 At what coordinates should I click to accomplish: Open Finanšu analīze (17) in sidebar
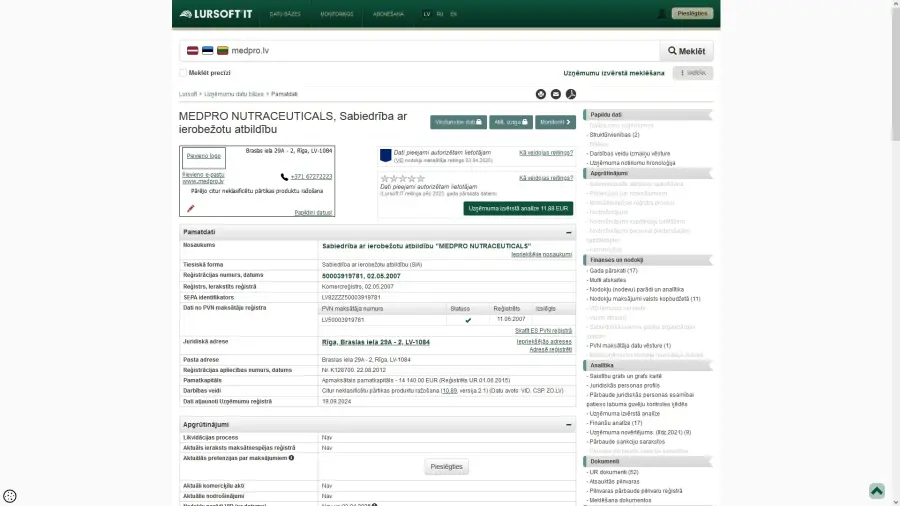coord(615,423)
